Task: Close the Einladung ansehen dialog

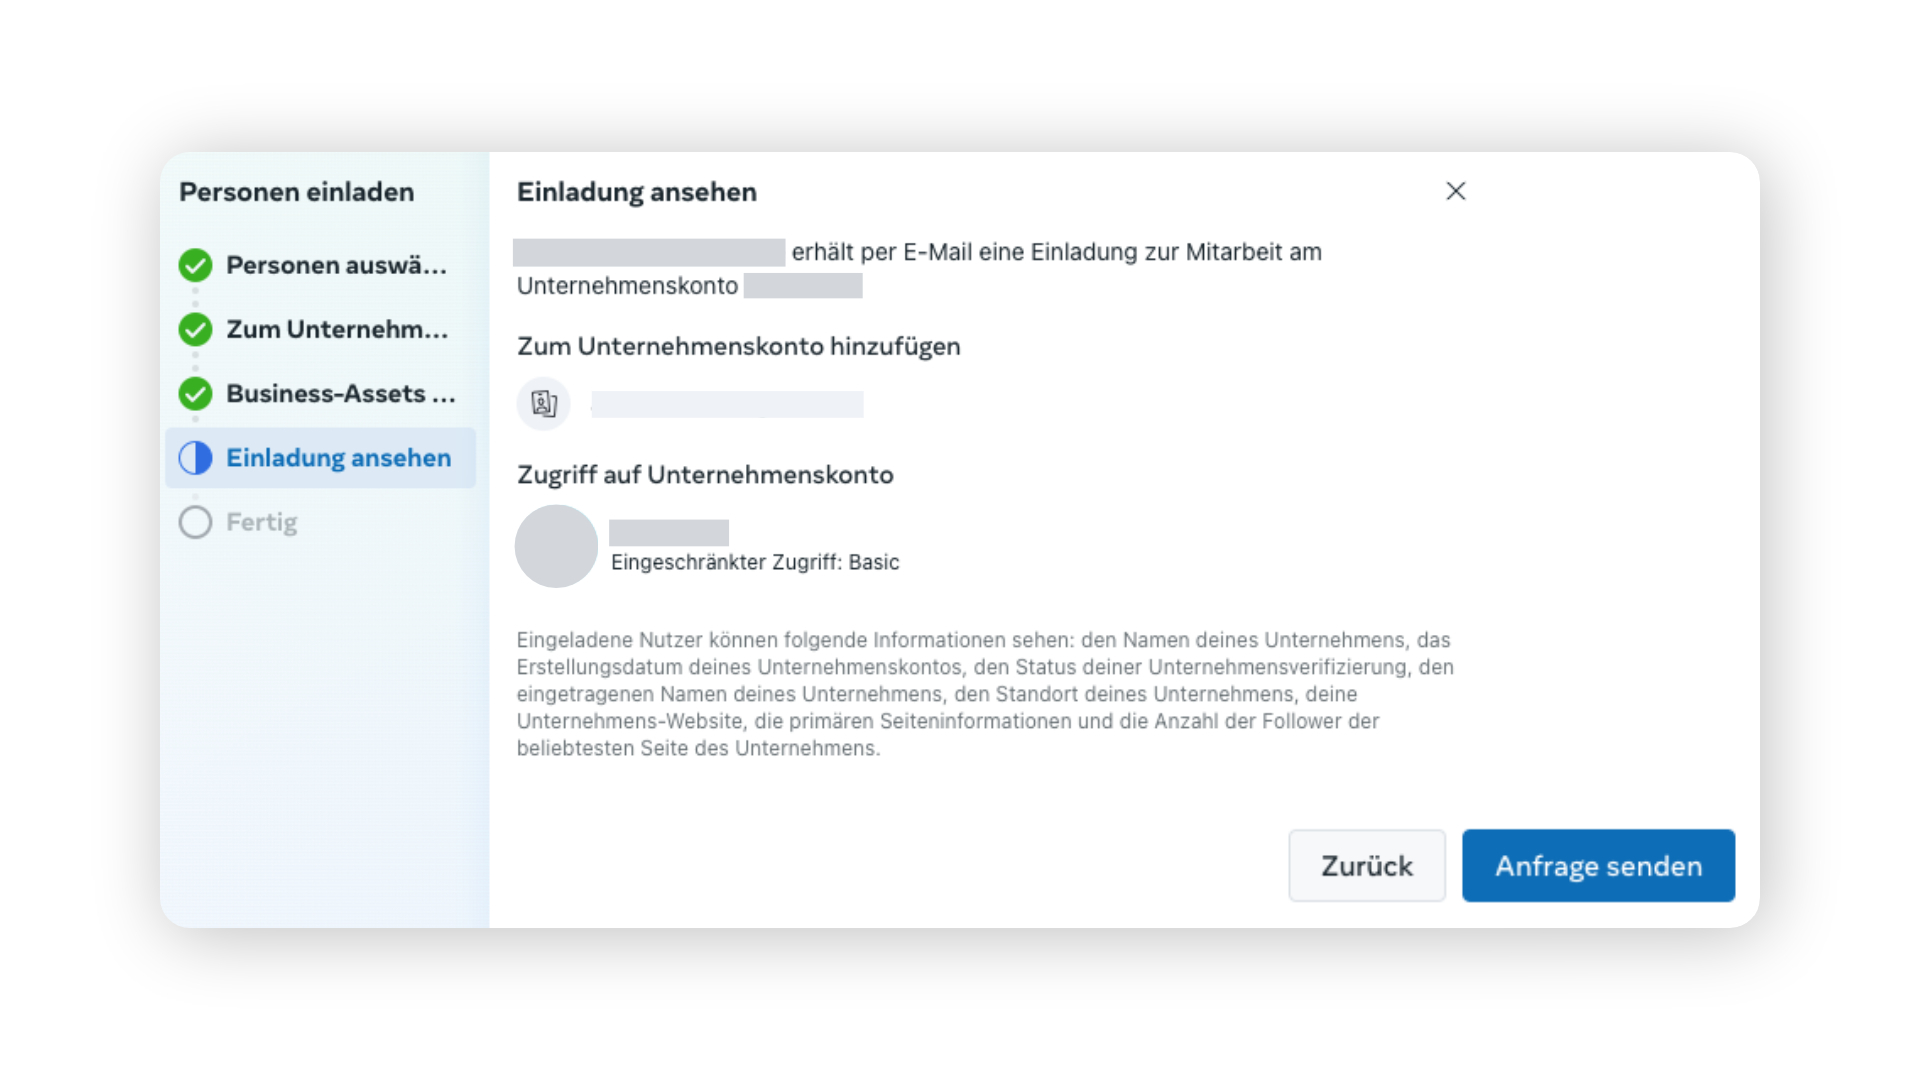Action: pyautogui.click(x=1455, y=191)
